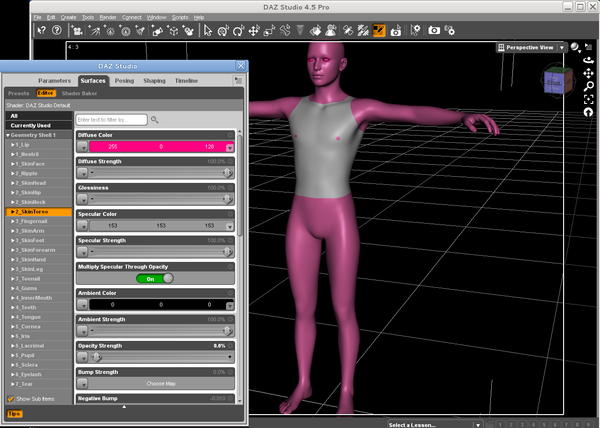Image resolution: width=600 pixels, height=428 pixels.
Task: Click Choose Map under Bump Strength
Action: (x=161, y=383)
